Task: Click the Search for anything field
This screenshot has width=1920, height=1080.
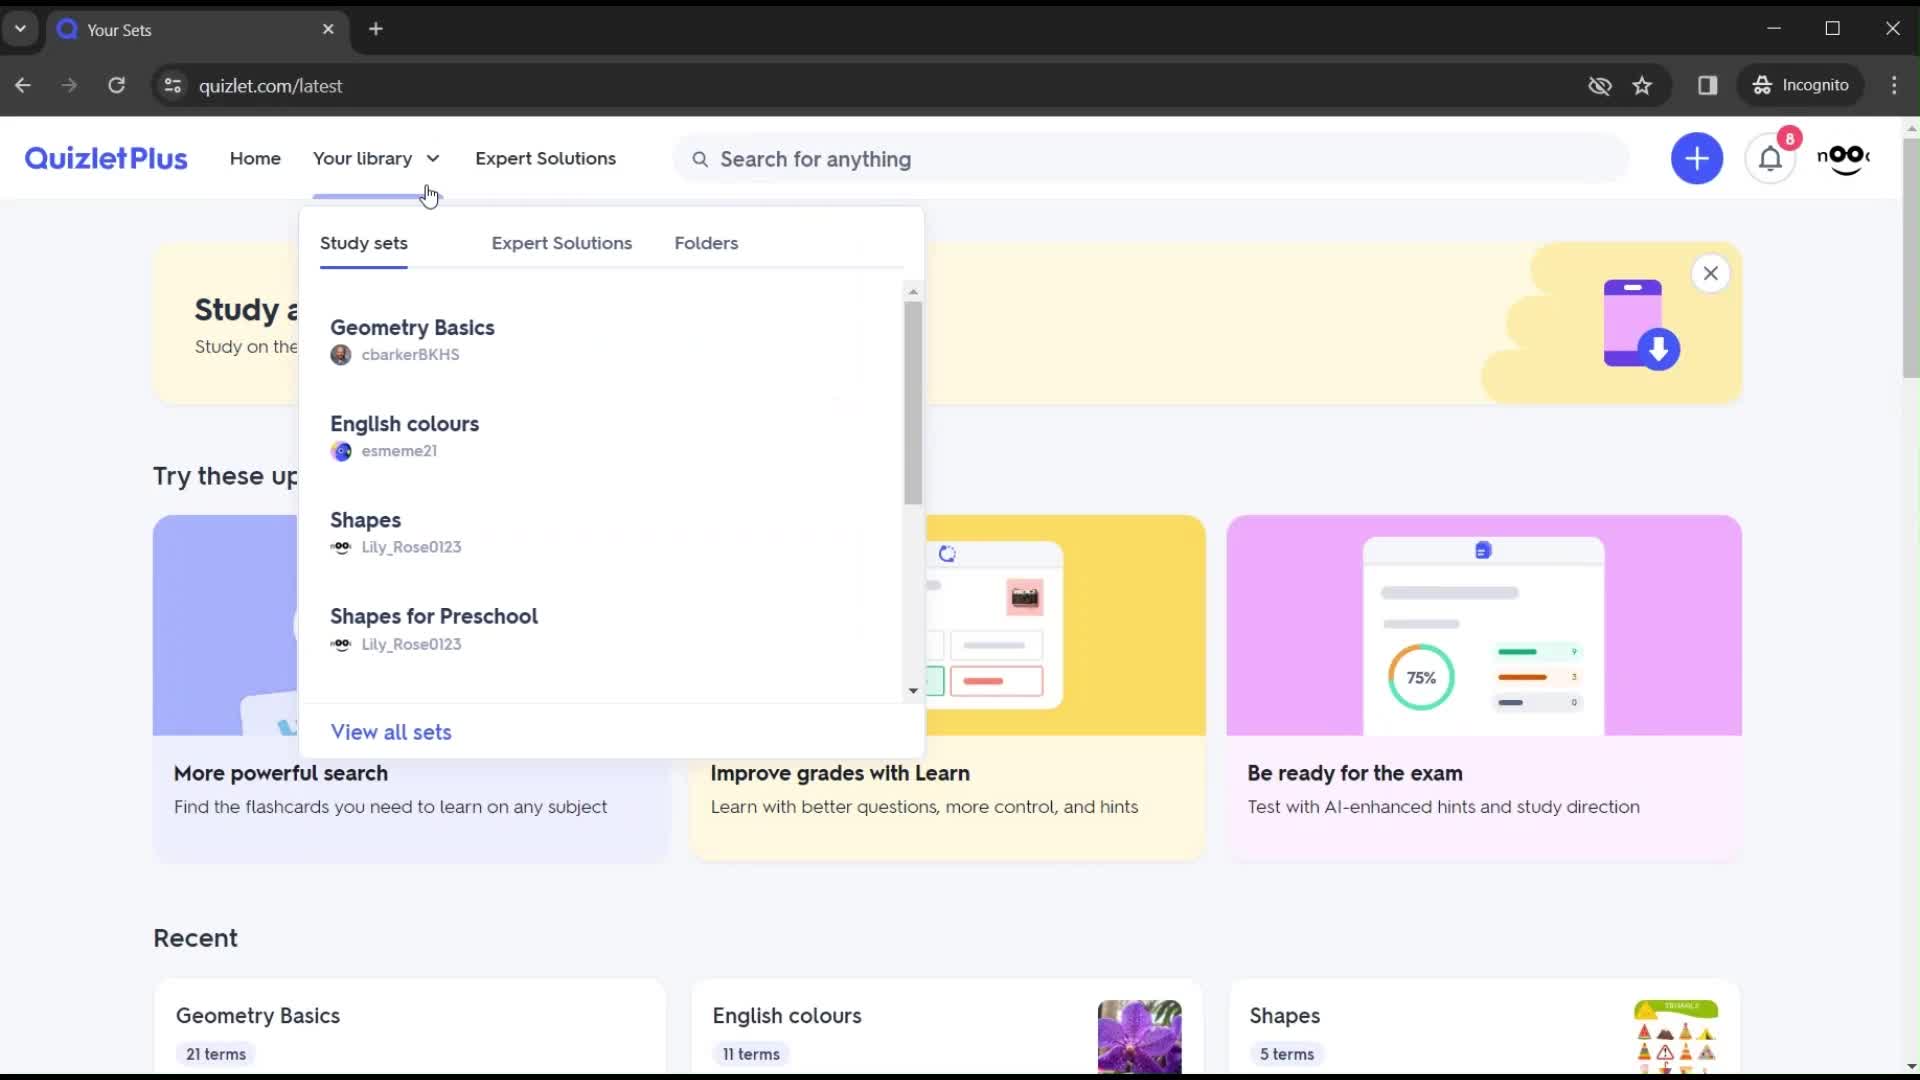Action: pos(1150,159)
